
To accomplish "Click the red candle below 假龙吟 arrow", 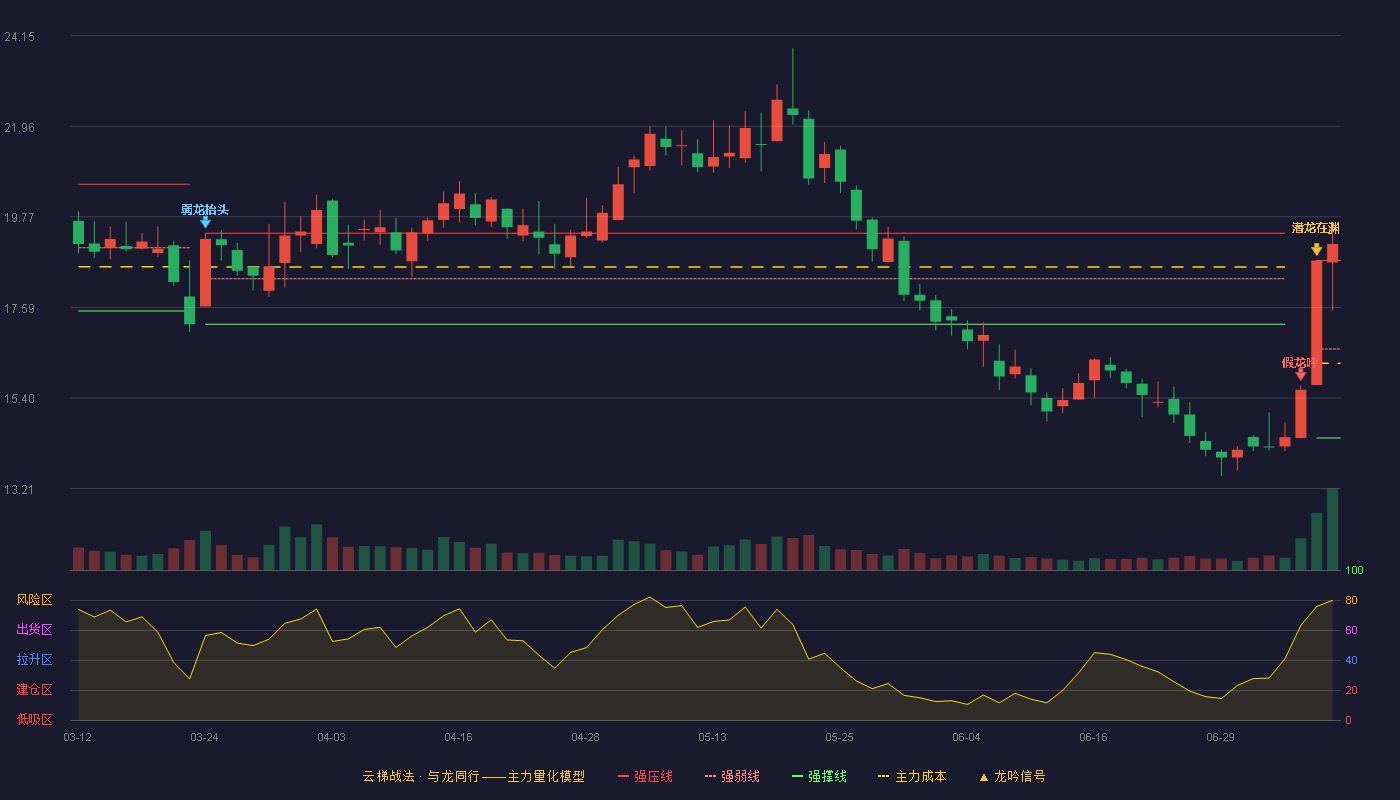I will click(x=1300, y=413).
